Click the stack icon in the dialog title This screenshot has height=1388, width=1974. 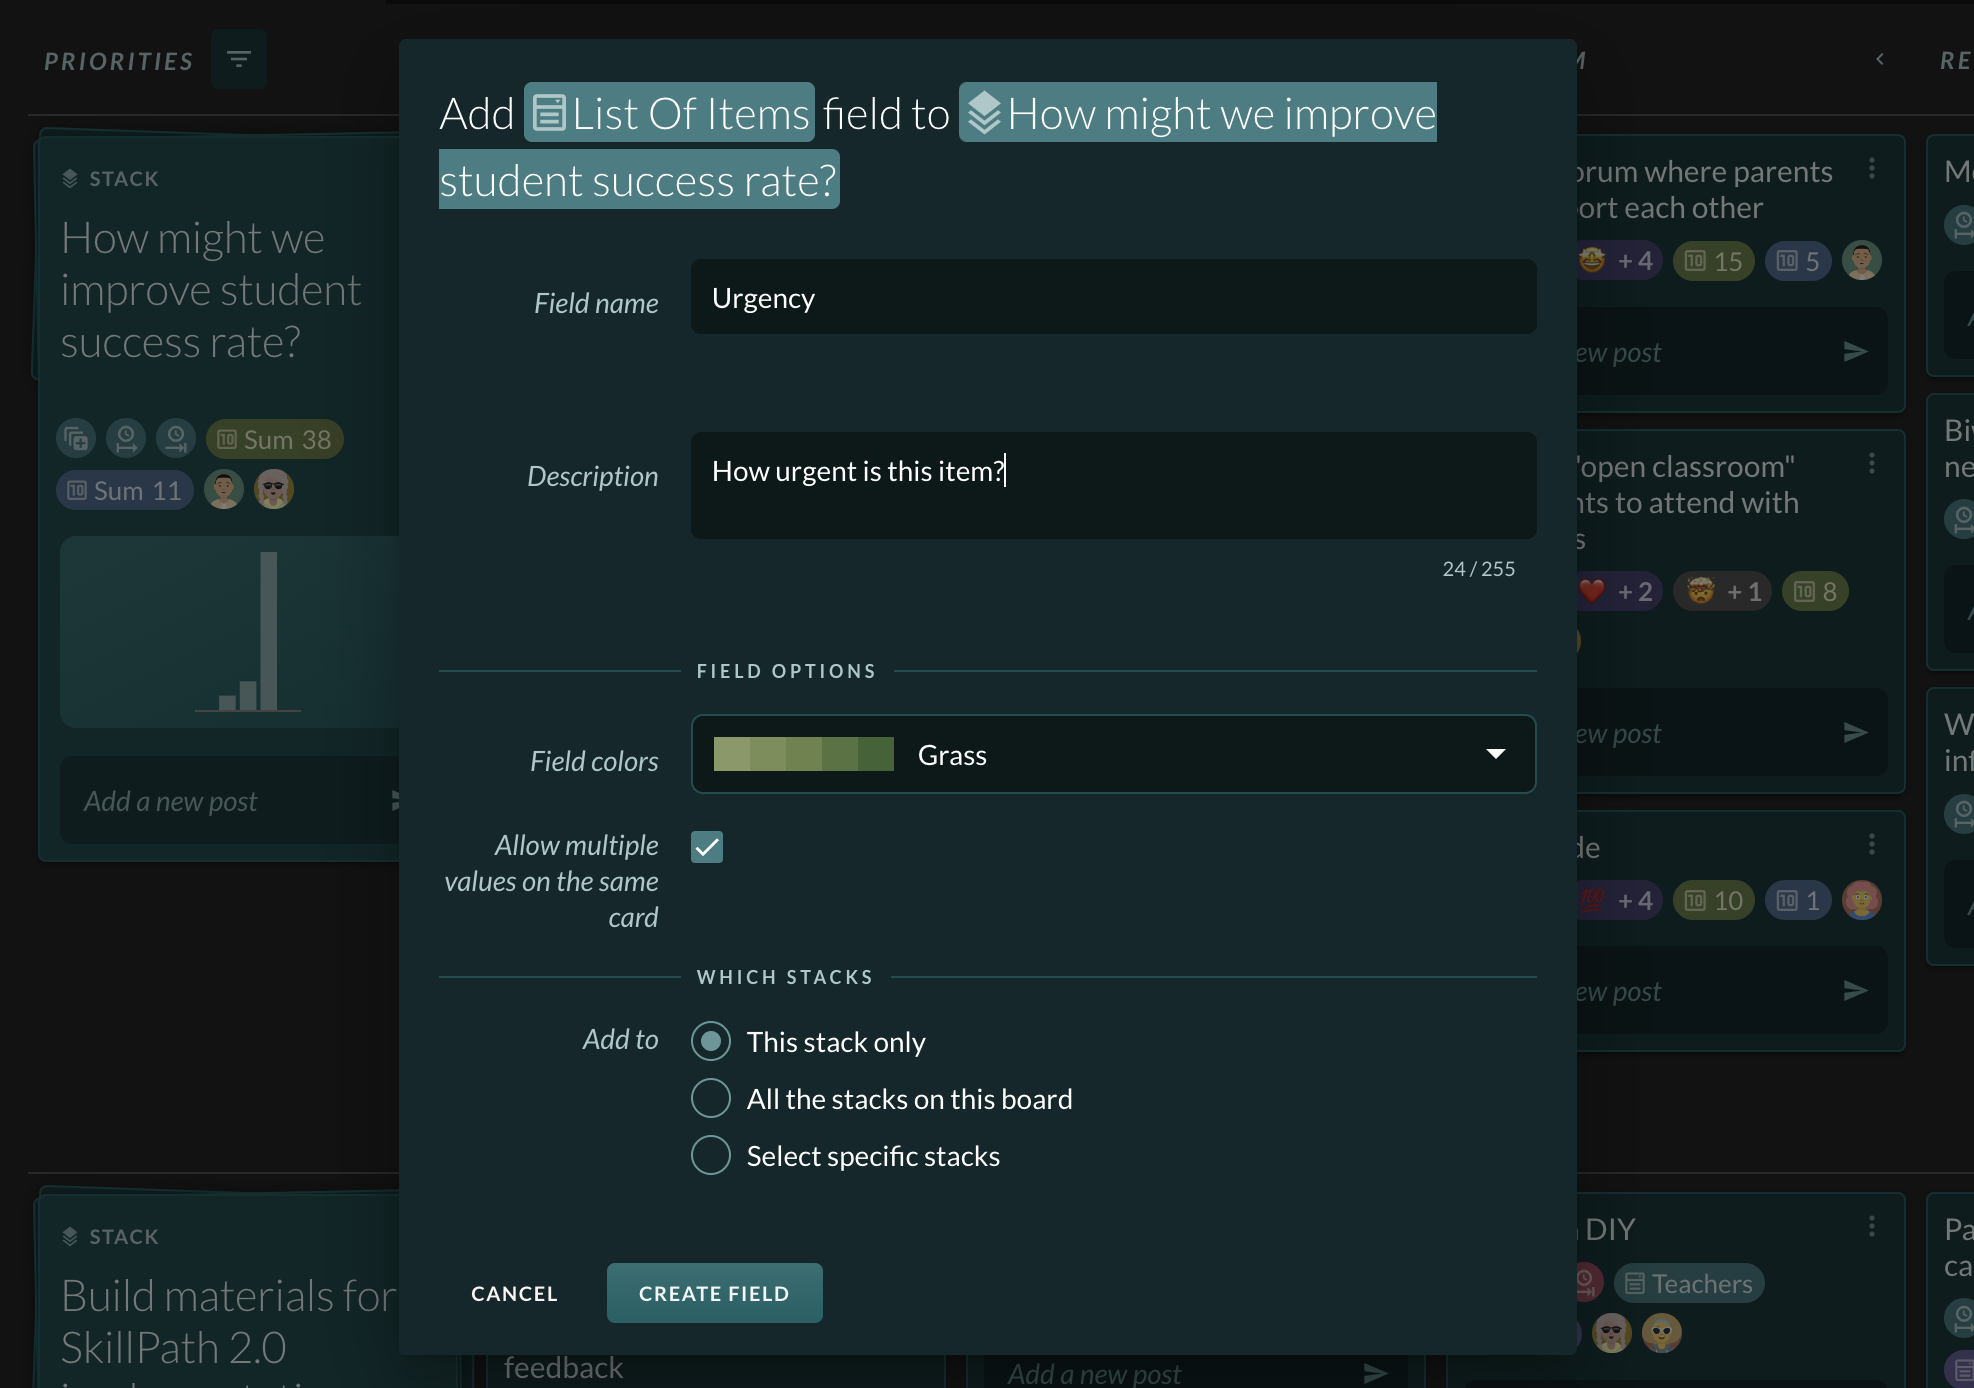pyautogui.click(x=984, y=113)
